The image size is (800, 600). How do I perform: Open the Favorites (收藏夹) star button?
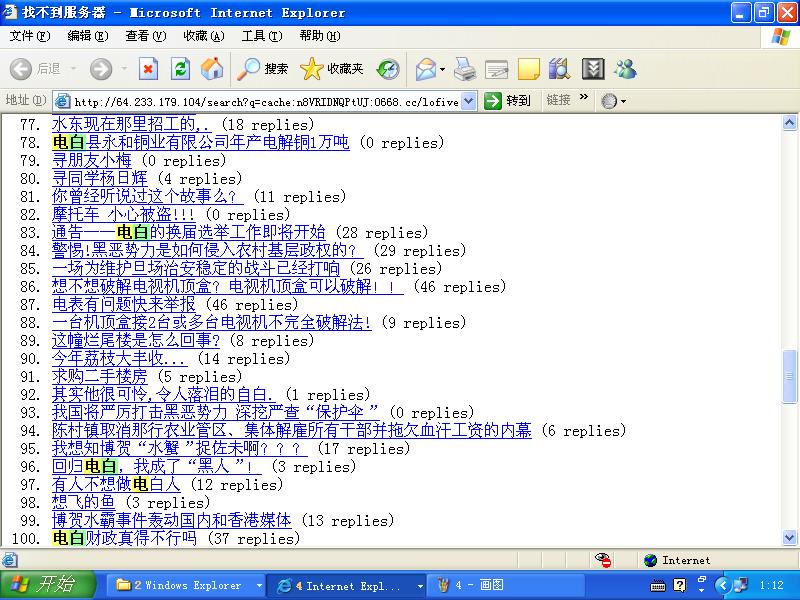tap(332, 69)
